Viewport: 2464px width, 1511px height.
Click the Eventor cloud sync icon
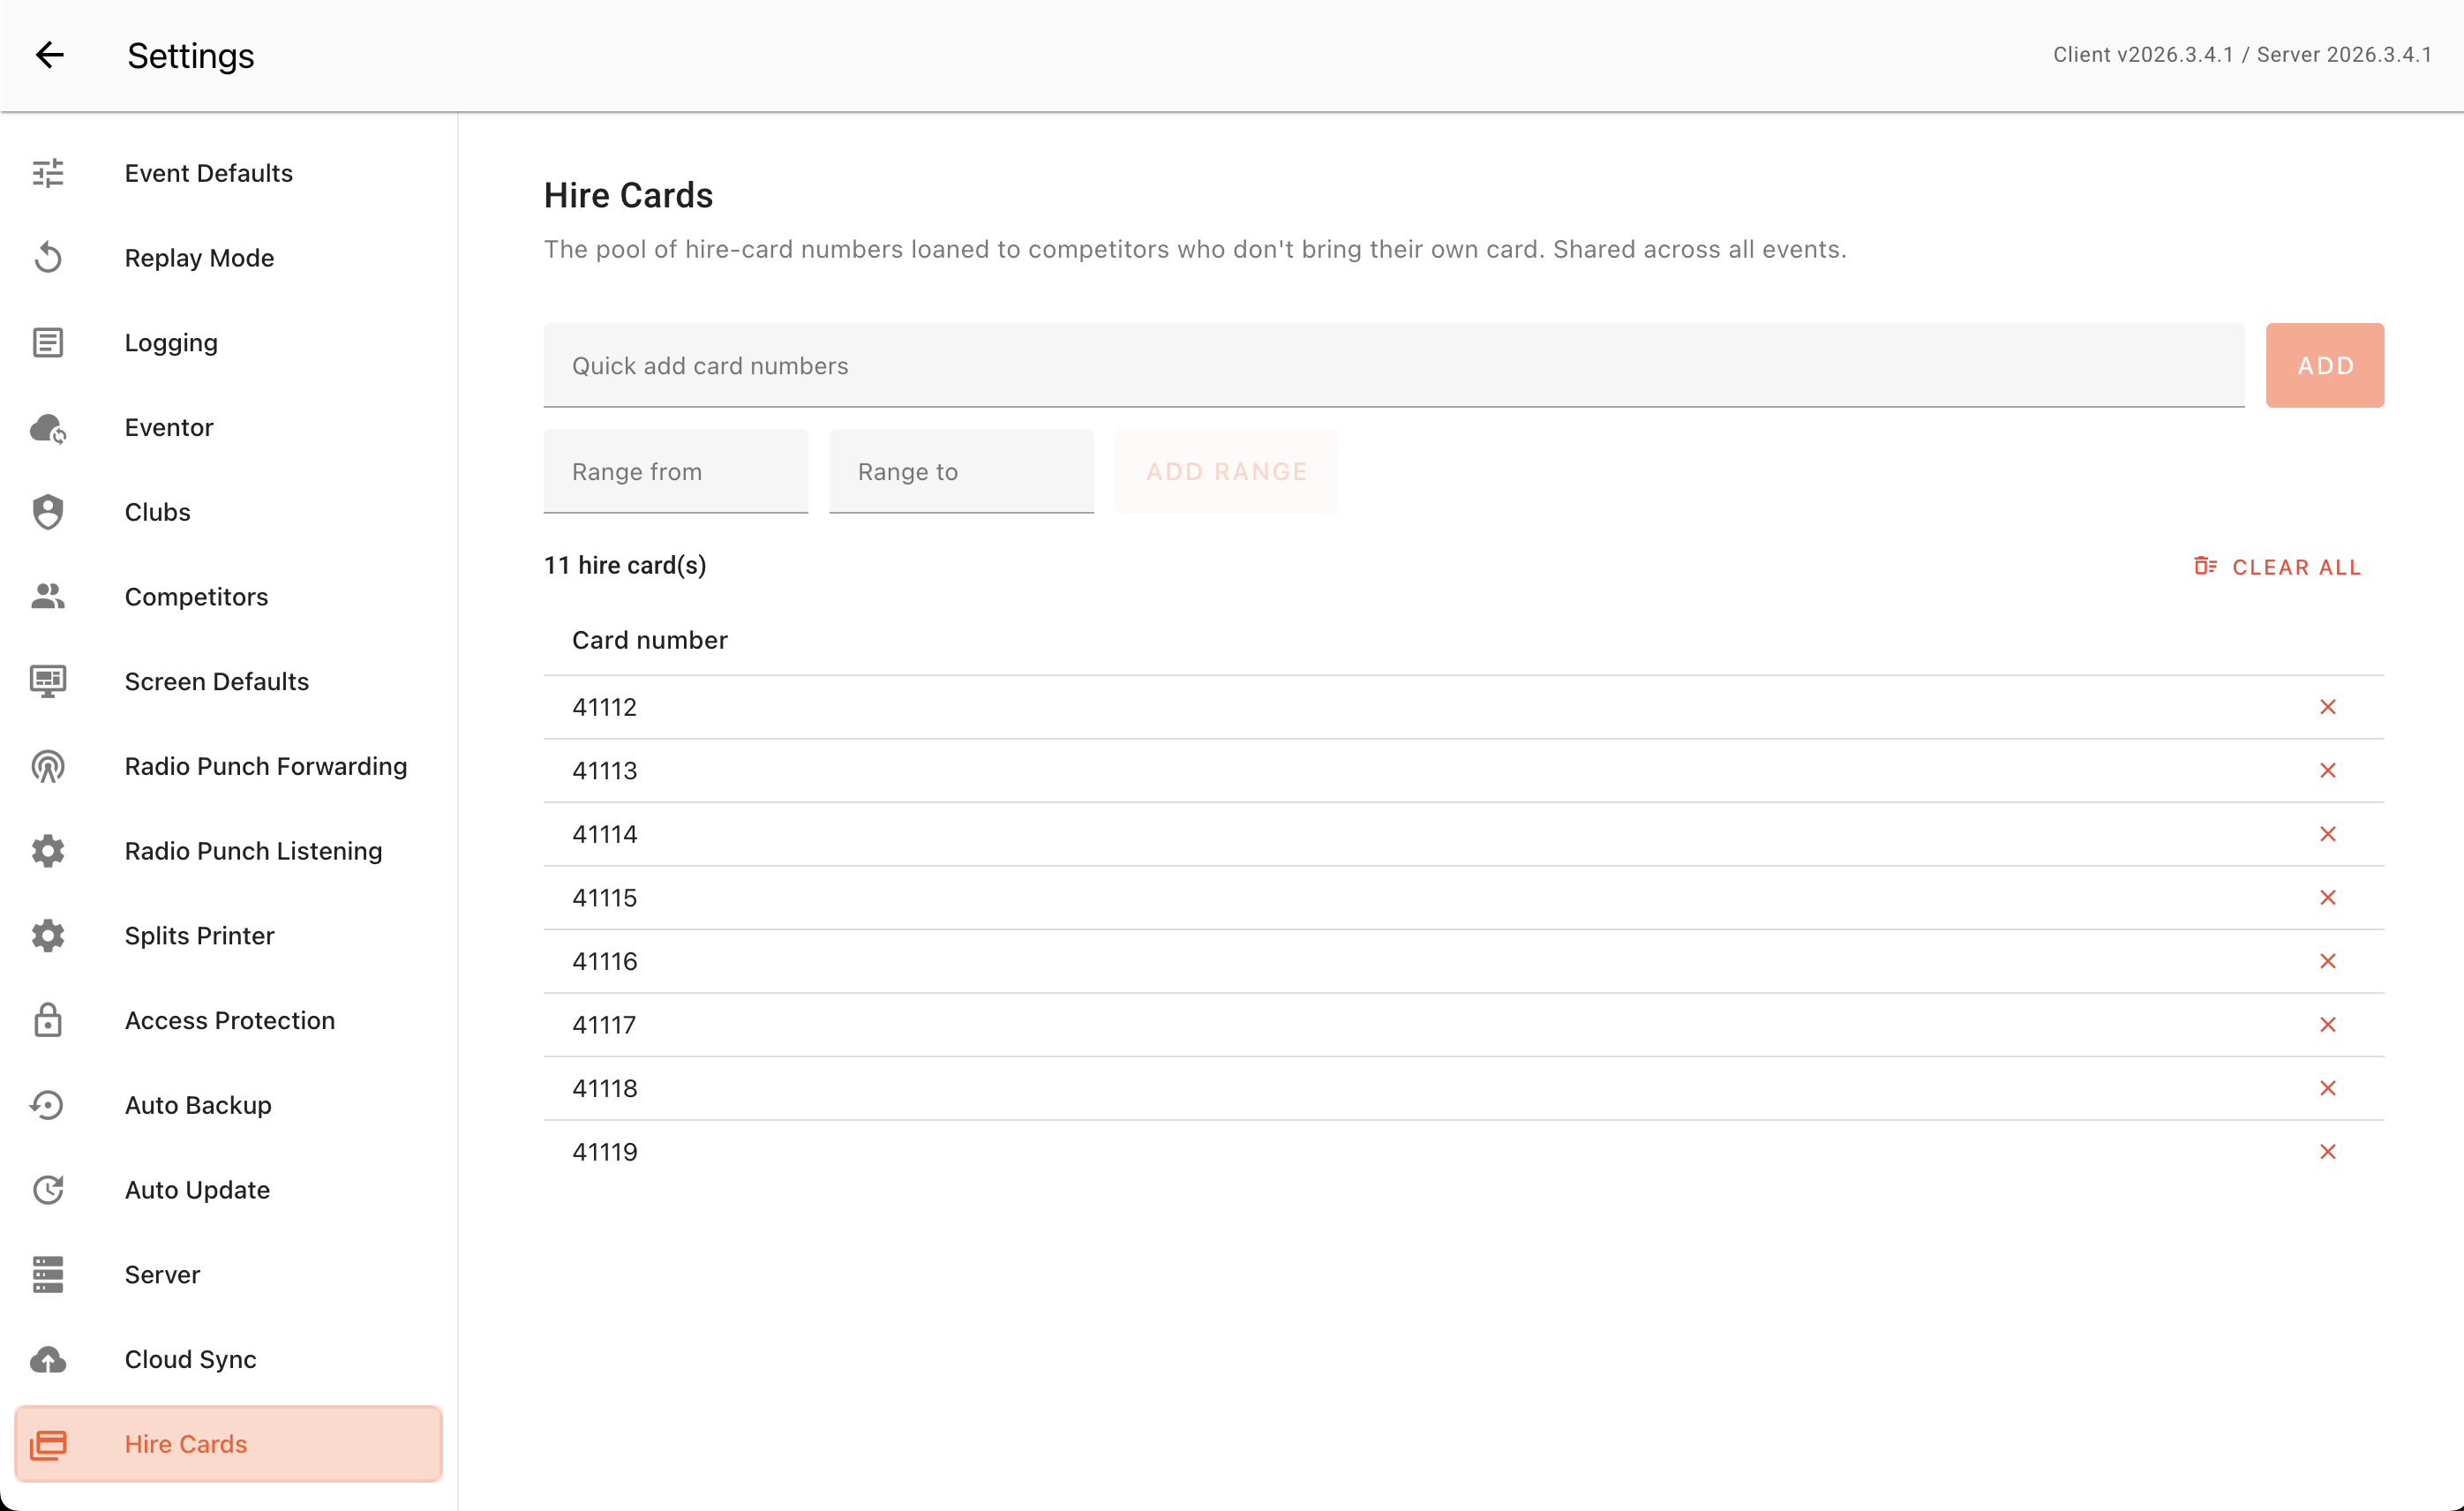pos(48,428)
